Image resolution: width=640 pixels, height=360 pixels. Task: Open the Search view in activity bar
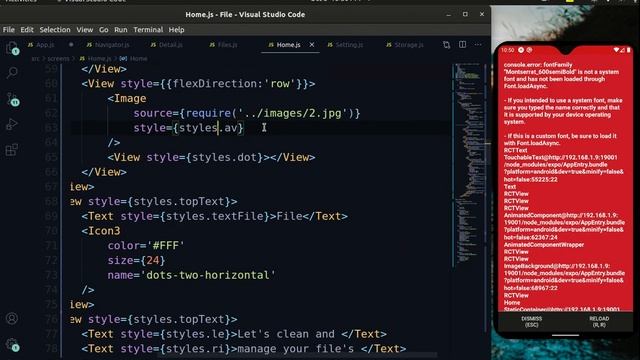pyautogui.click(x=12, y=73)
